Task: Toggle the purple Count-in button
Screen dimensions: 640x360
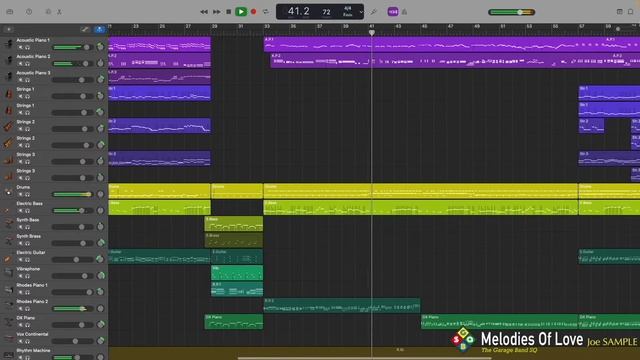Action: [393, 12]
